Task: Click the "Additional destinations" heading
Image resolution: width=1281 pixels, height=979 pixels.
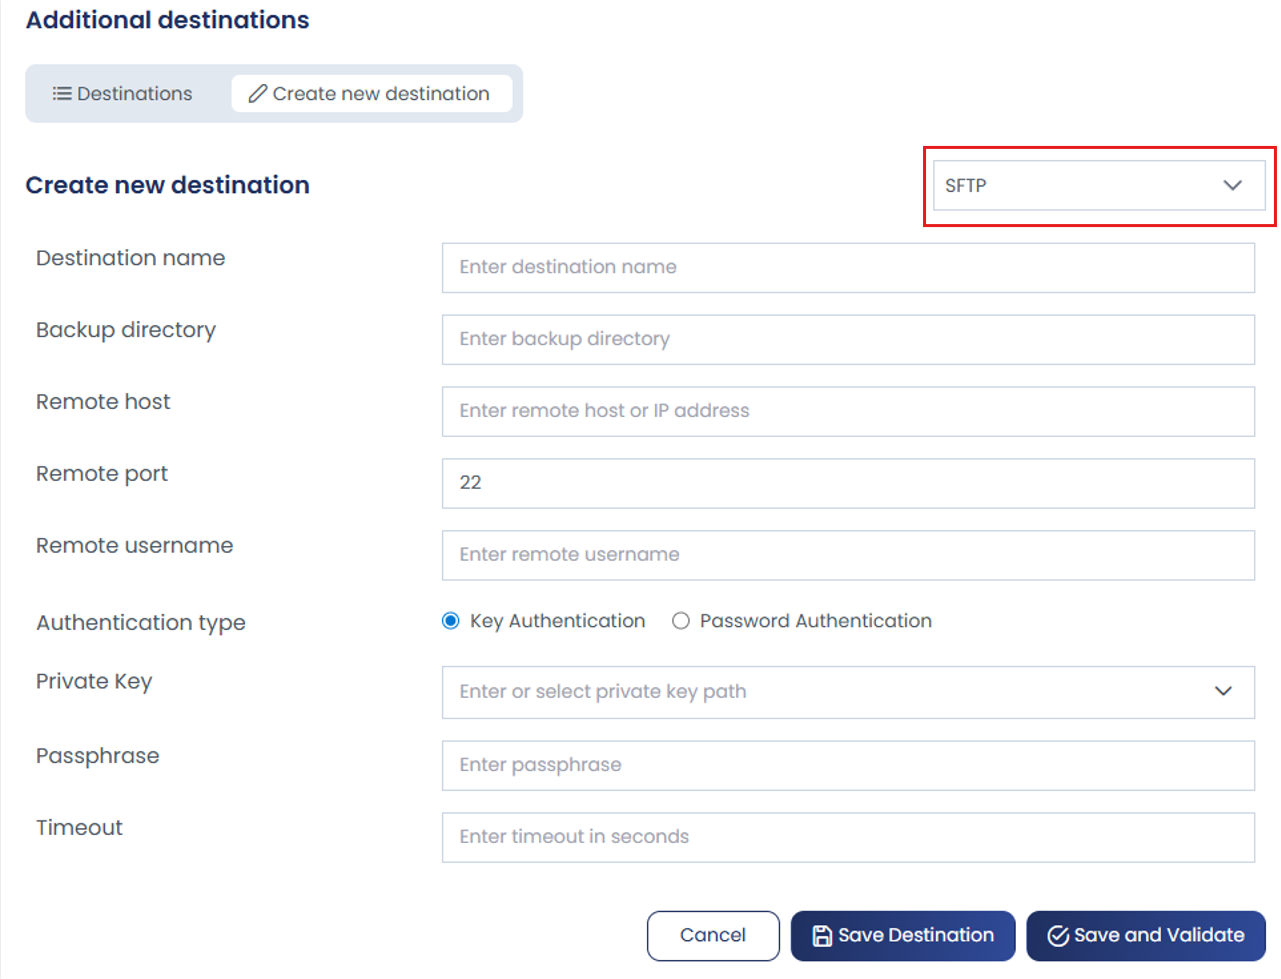Action: point(167,20)
